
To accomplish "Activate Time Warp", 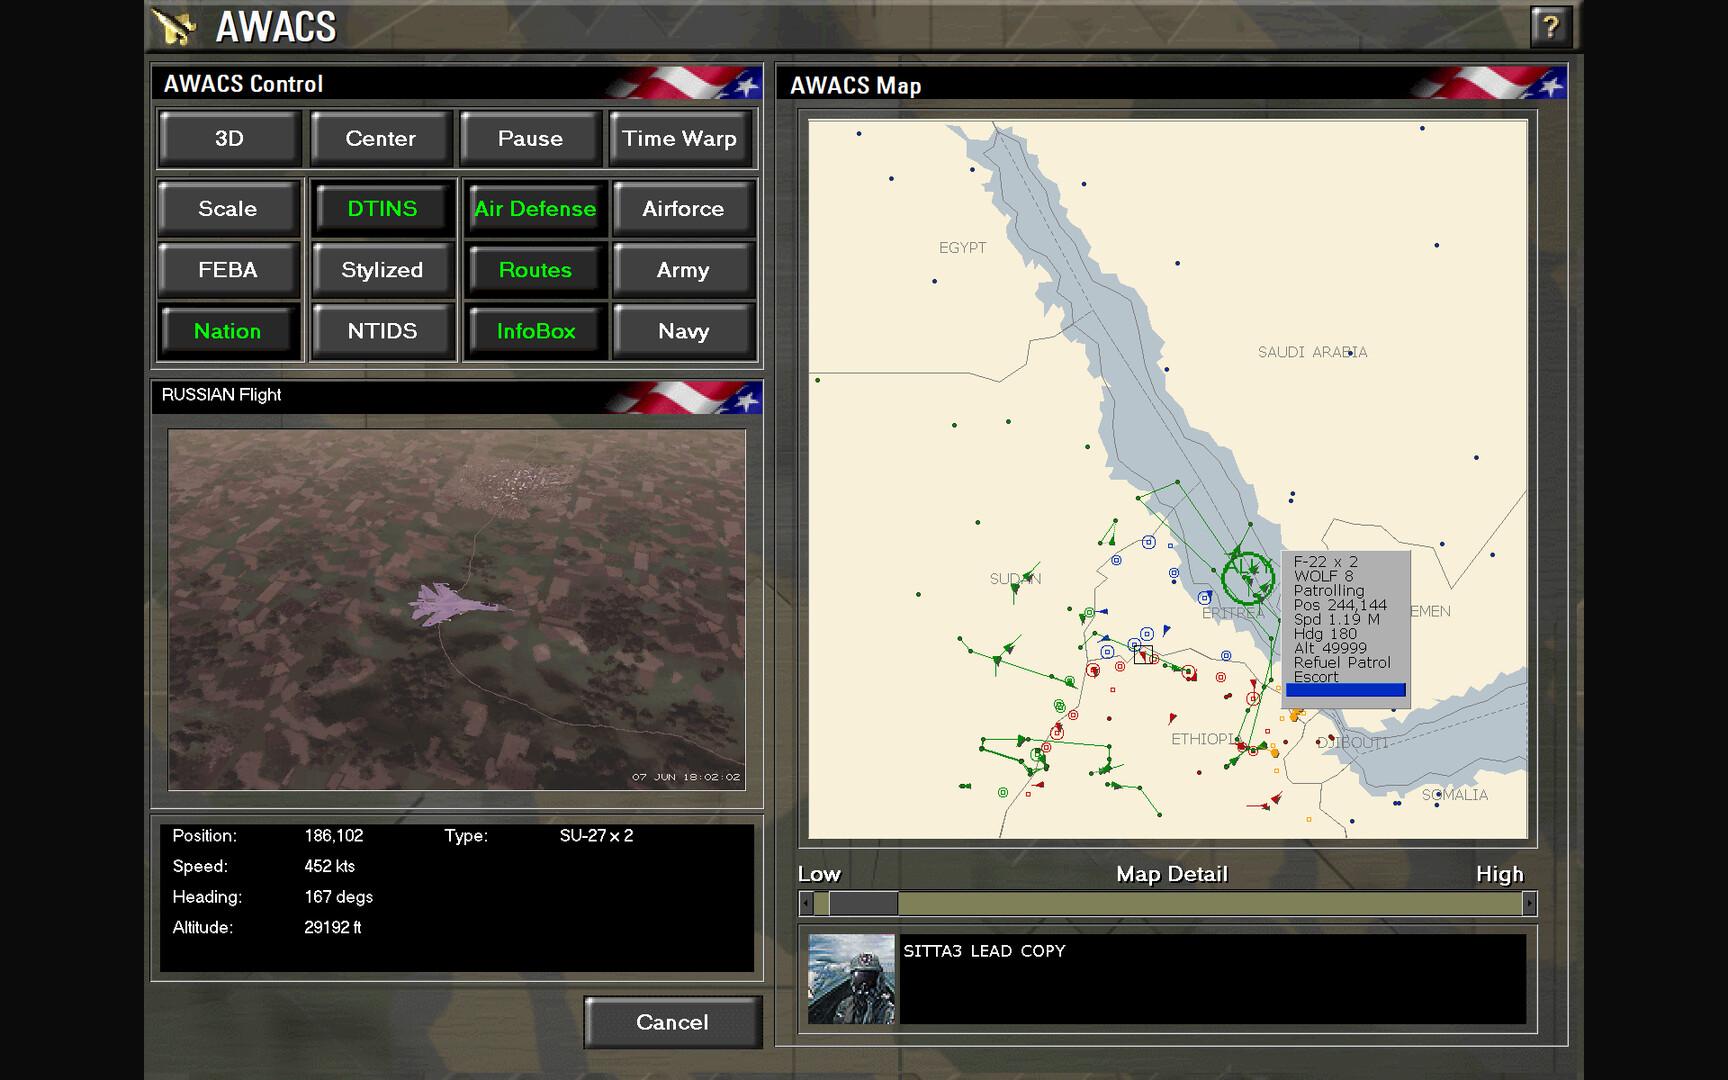I will coord(680,138).
